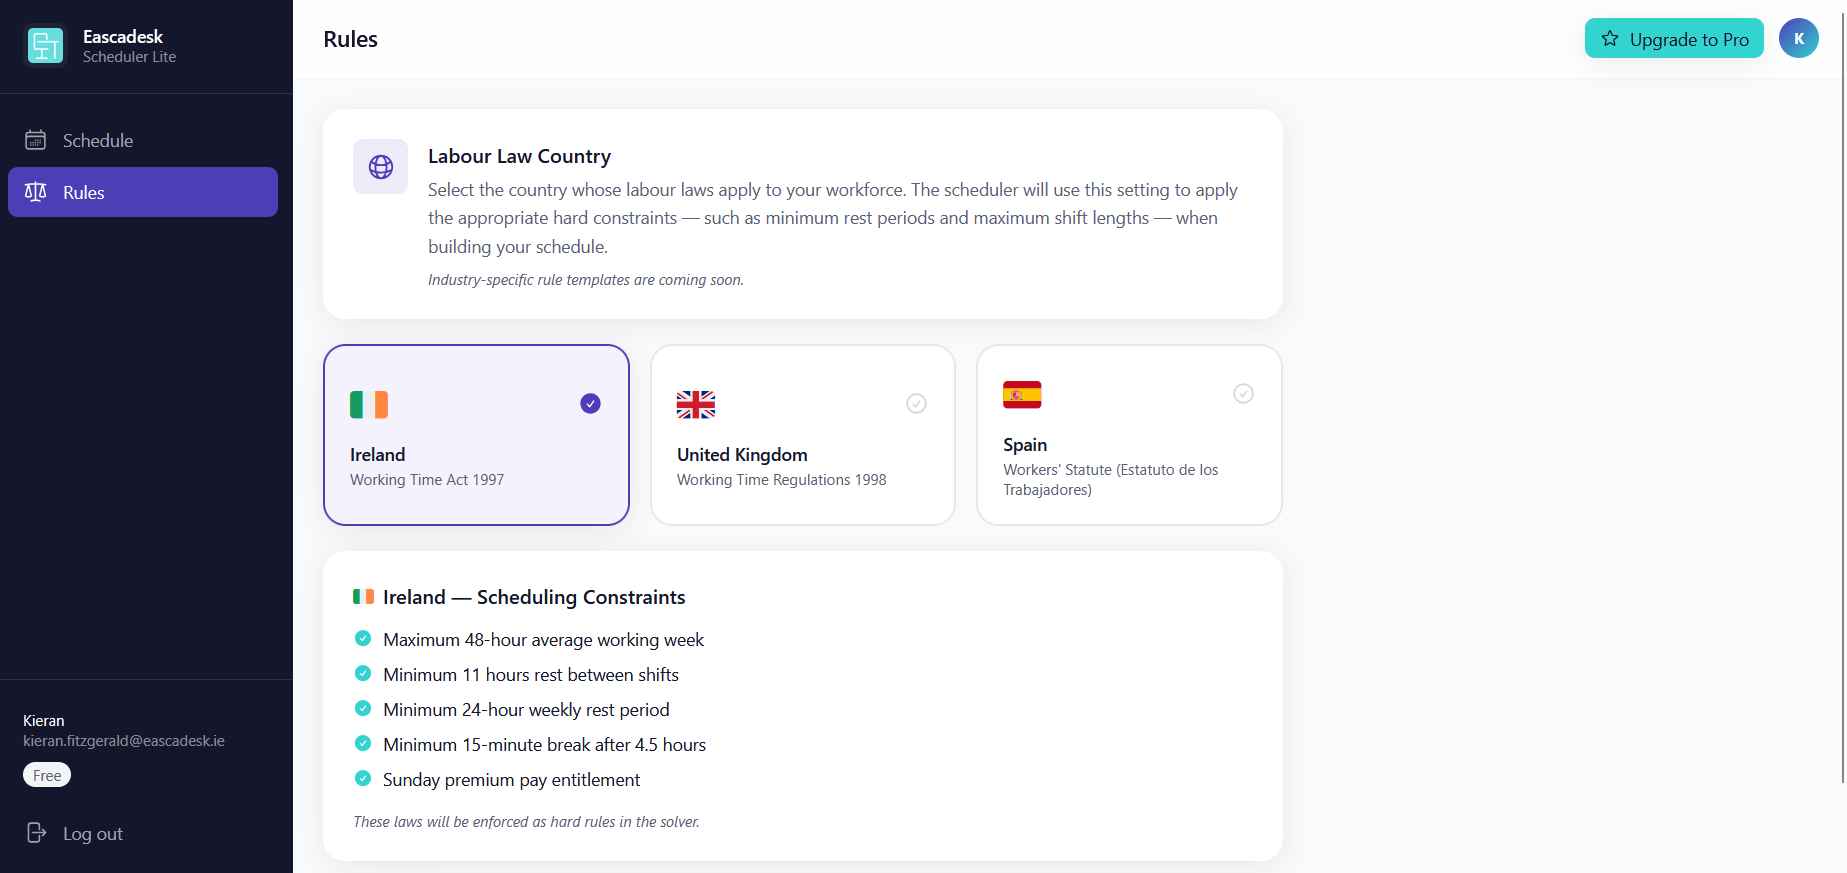Click the Free plan badge
The image size is (1847, 873).
pos(47,775)
